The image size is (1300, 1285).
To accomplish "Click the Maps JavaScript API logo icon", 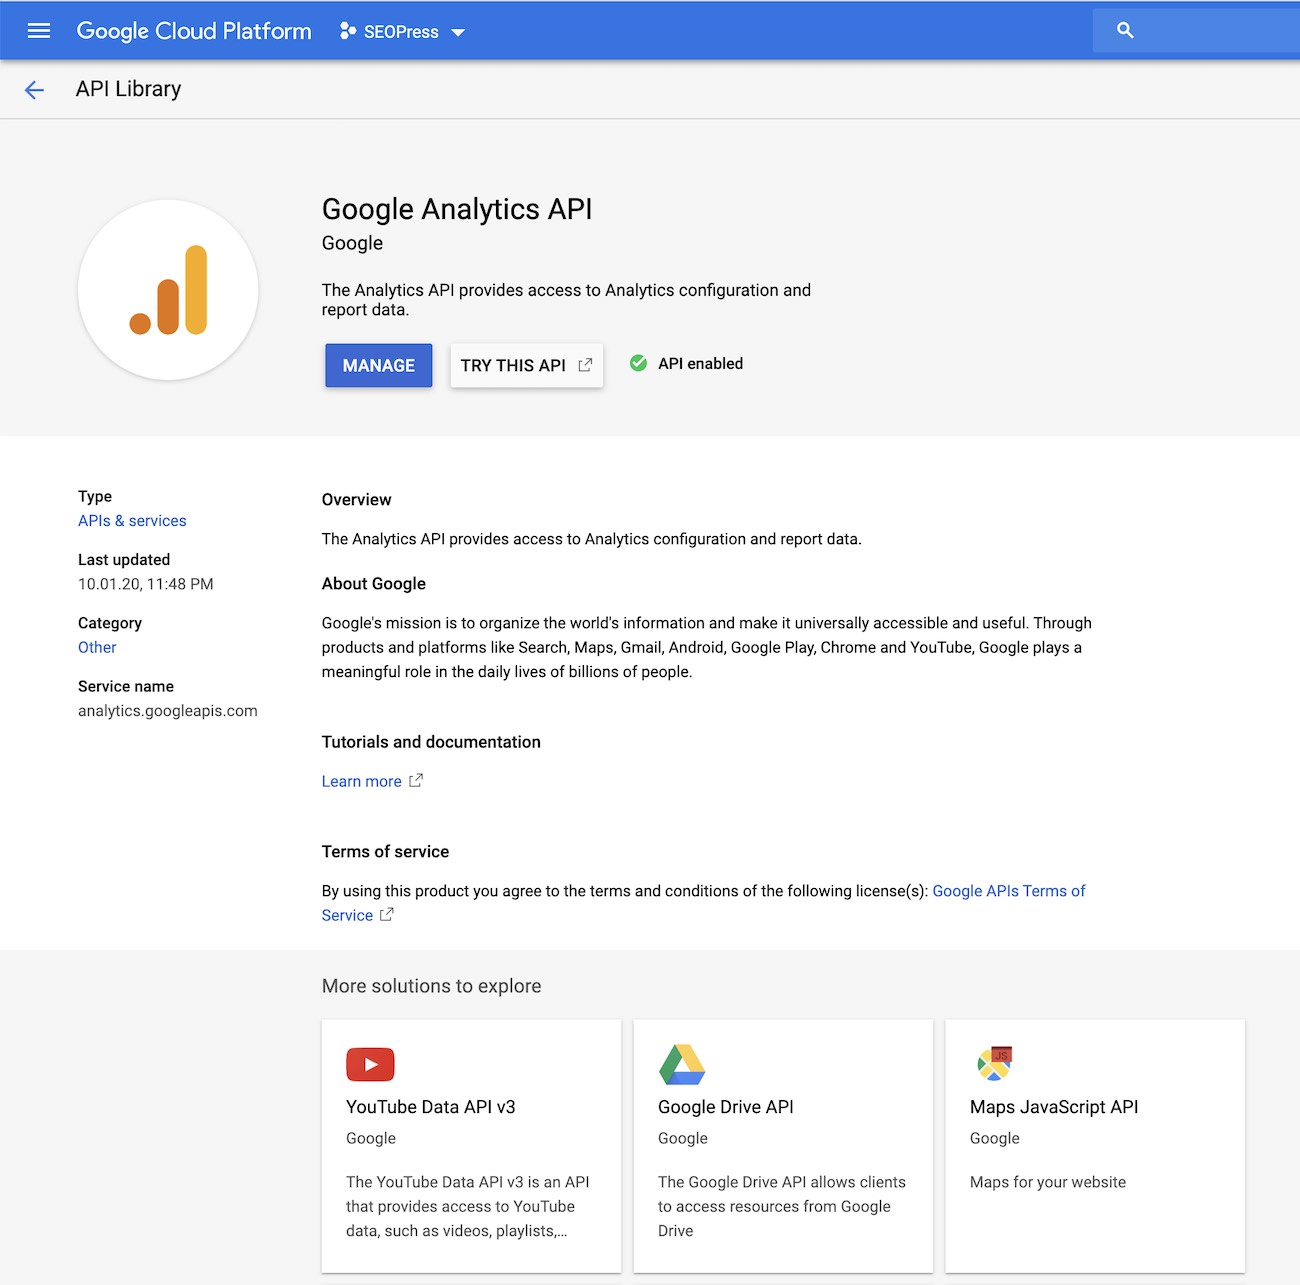I will pyautogui.click(x=995, y=1064).
